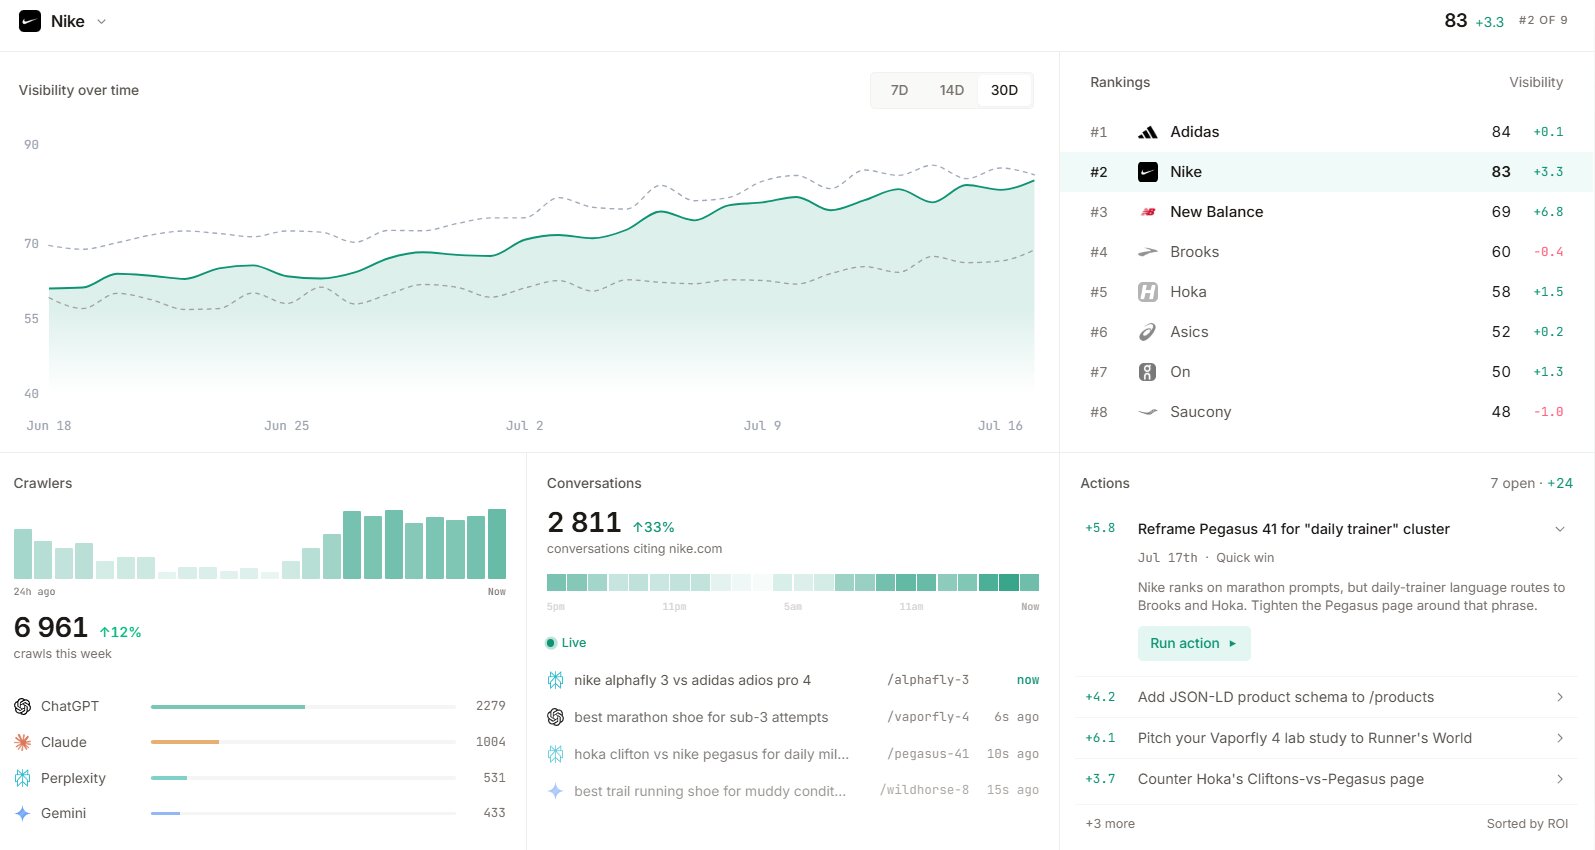Click the /vaporfly-4 path link
This screenshot has height=850, width=1595.
pyautogui.click(x=928, y=717)
